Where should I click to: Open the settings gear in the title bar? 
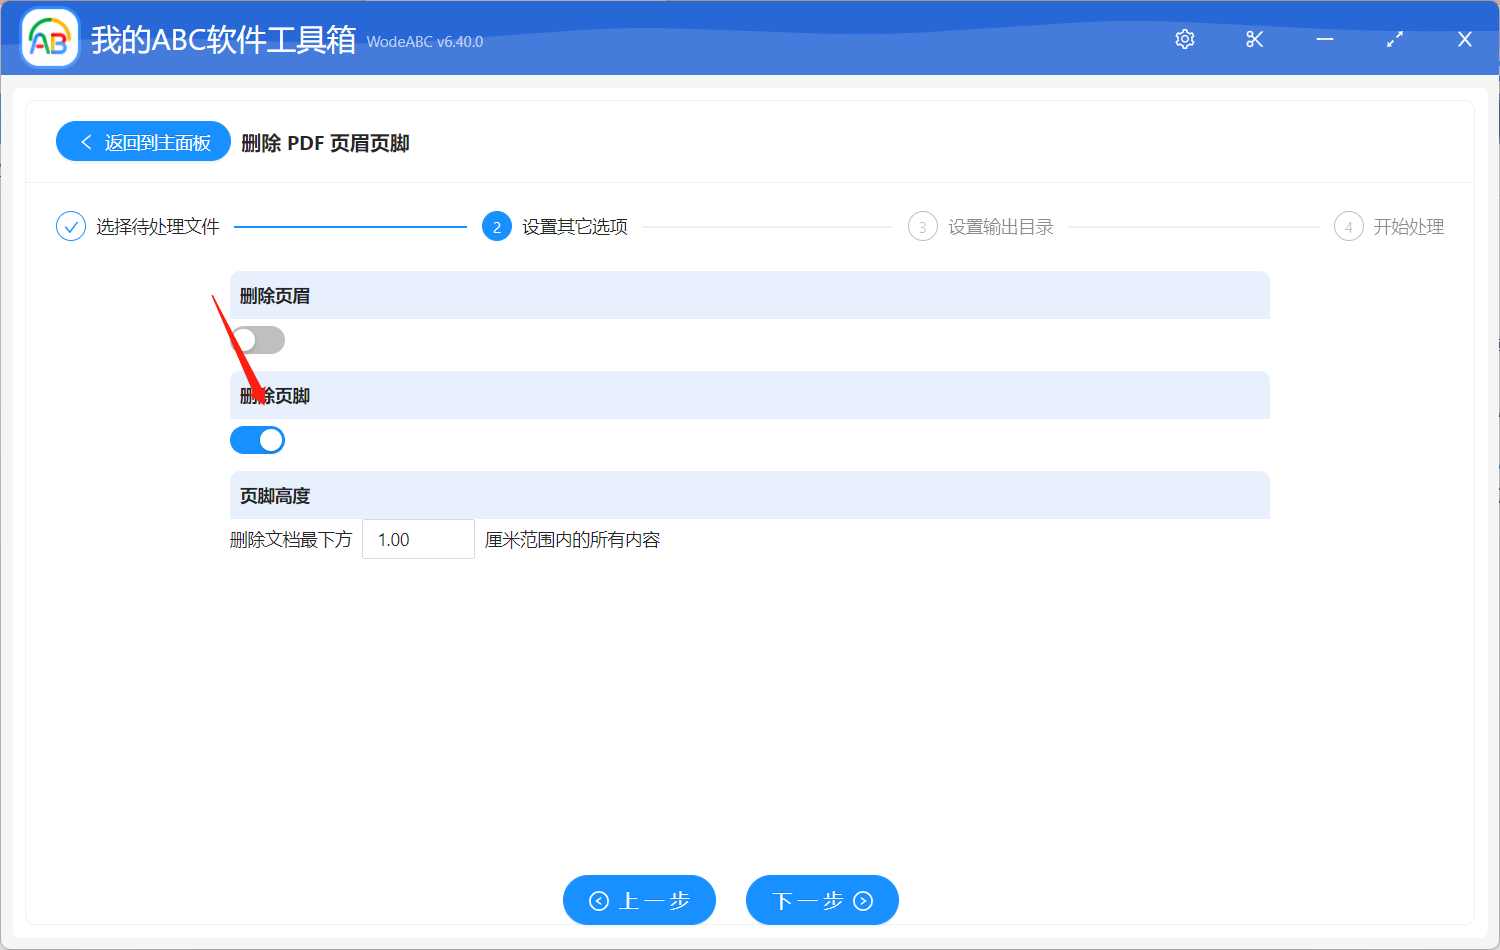[x=1184, y=39]
